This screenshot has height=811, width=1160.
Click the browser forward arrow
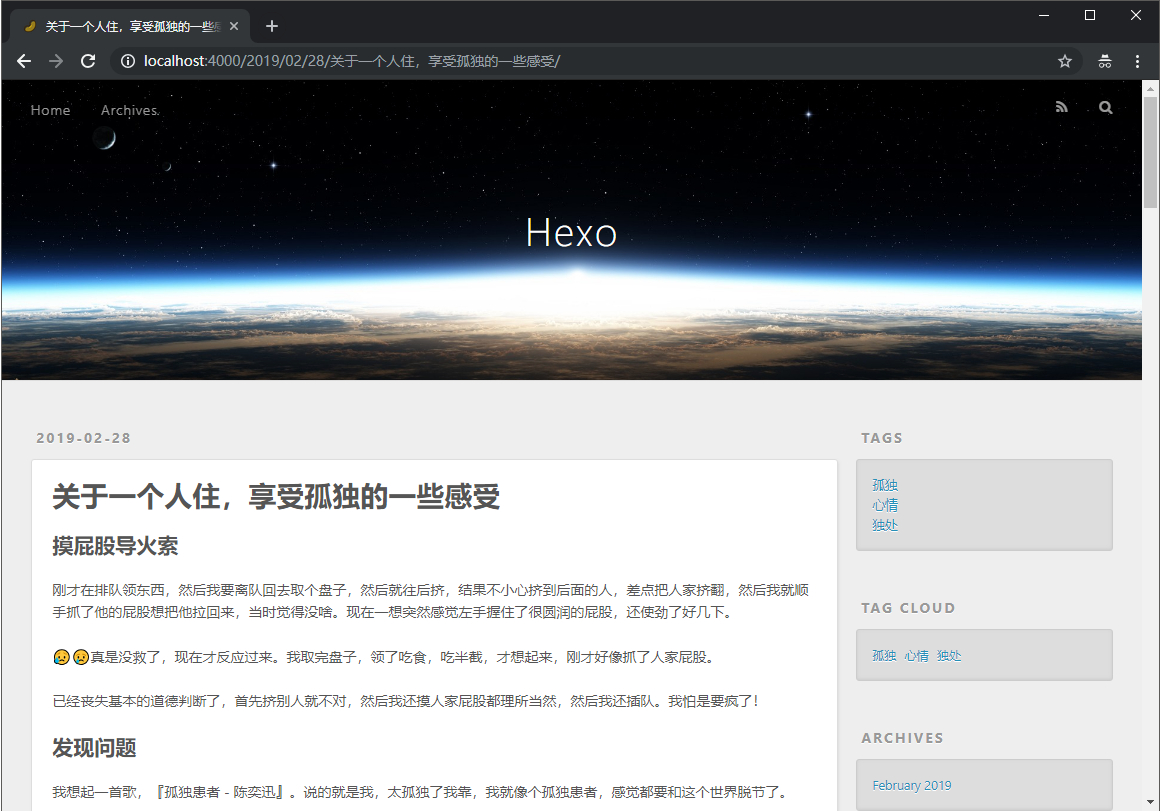56,61
